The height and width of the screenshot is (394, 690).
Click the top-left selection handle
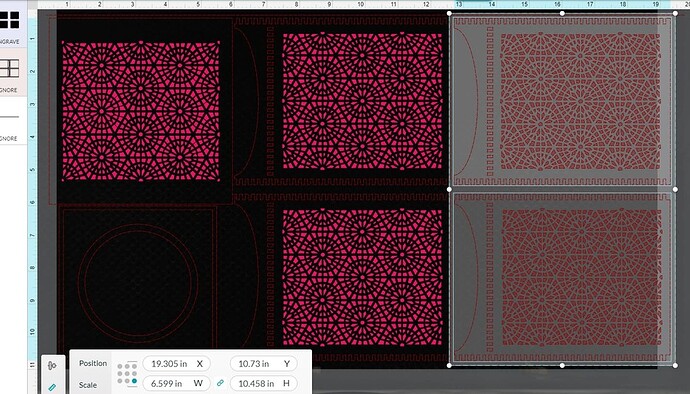point(449,13)
